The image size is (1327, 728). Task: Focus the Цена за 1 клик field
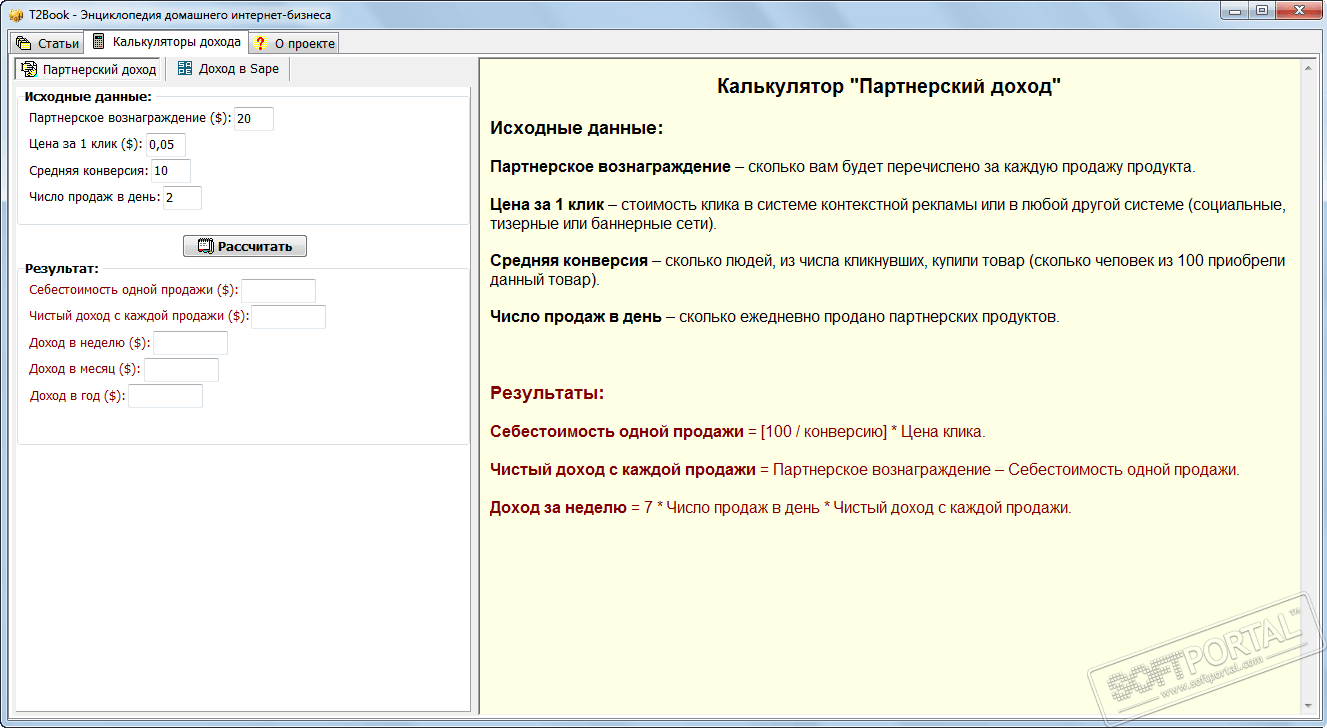tap(166, 145)
